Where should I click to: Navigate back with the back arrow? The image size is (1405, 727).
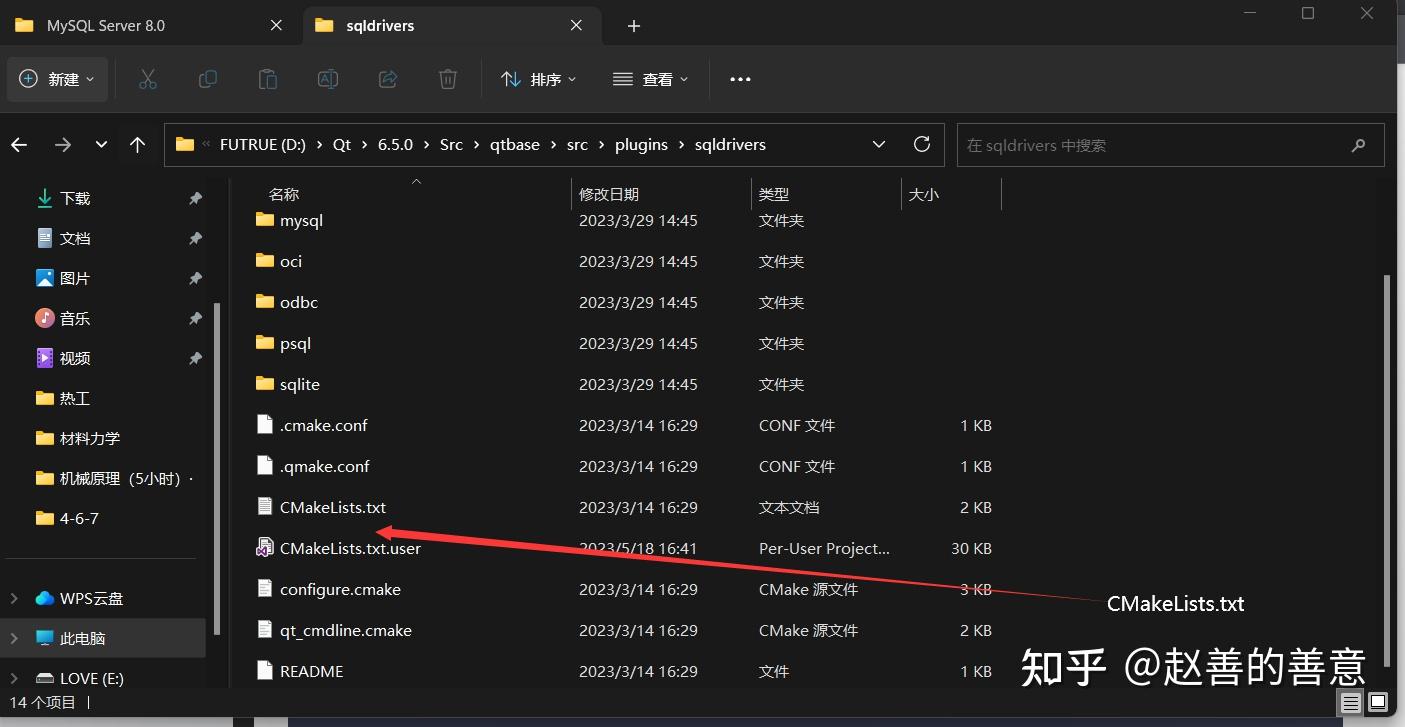point(19,144)
